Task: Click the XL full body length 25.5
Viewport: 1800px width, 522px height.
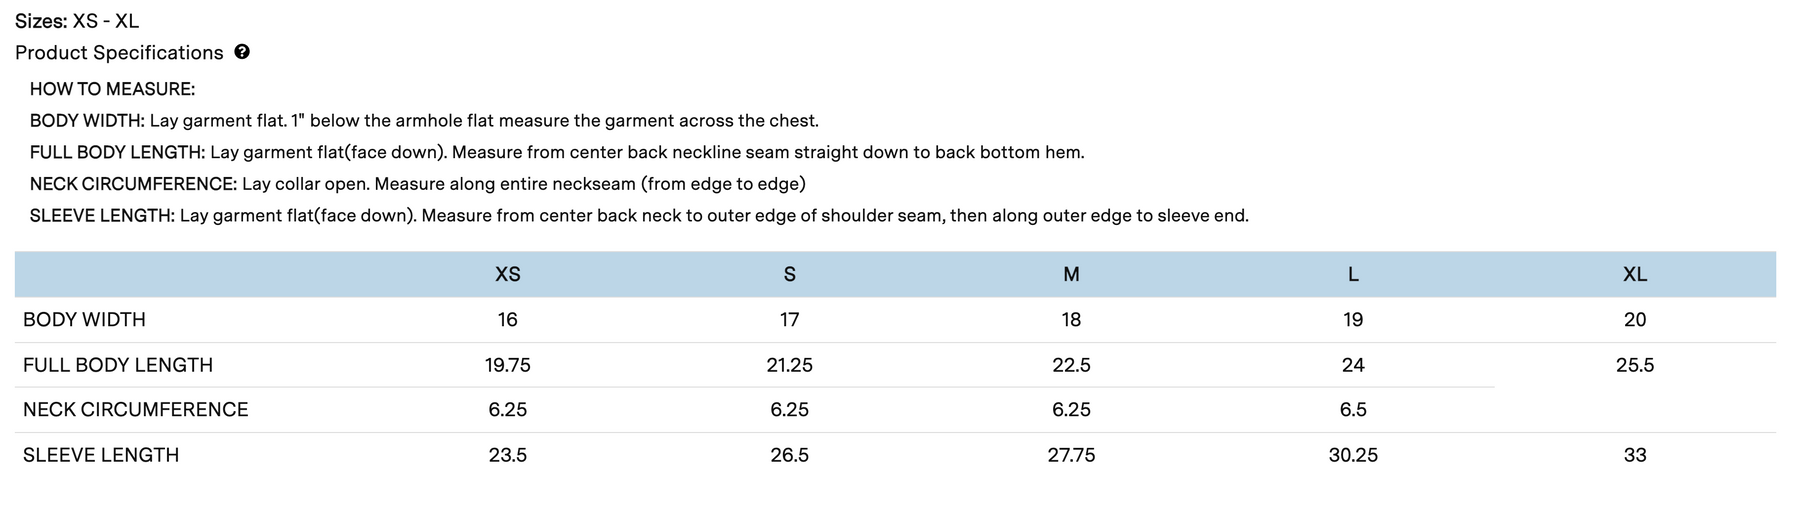Action: coord(1635,365)
